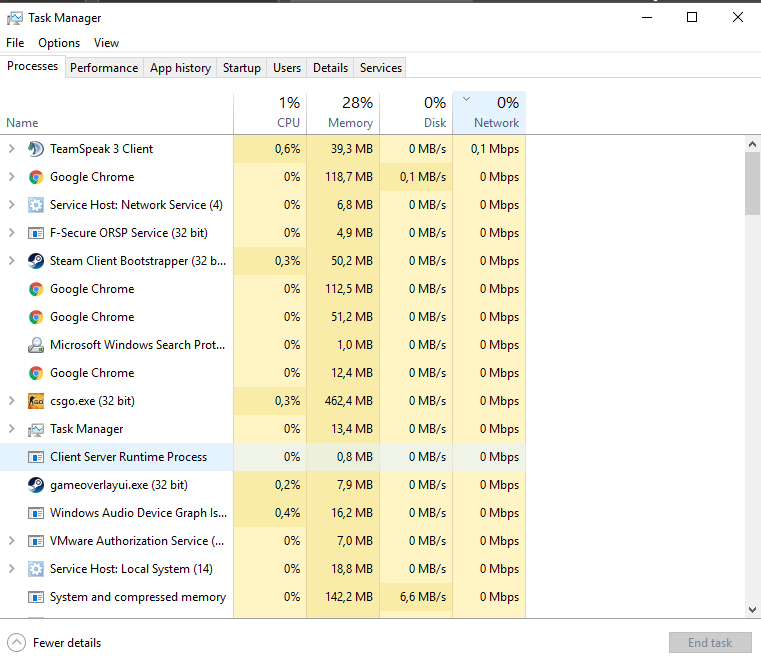This screenshot has width=761, height=665.
Task: Switch to the App history tab
Action: tap(180, 67)
